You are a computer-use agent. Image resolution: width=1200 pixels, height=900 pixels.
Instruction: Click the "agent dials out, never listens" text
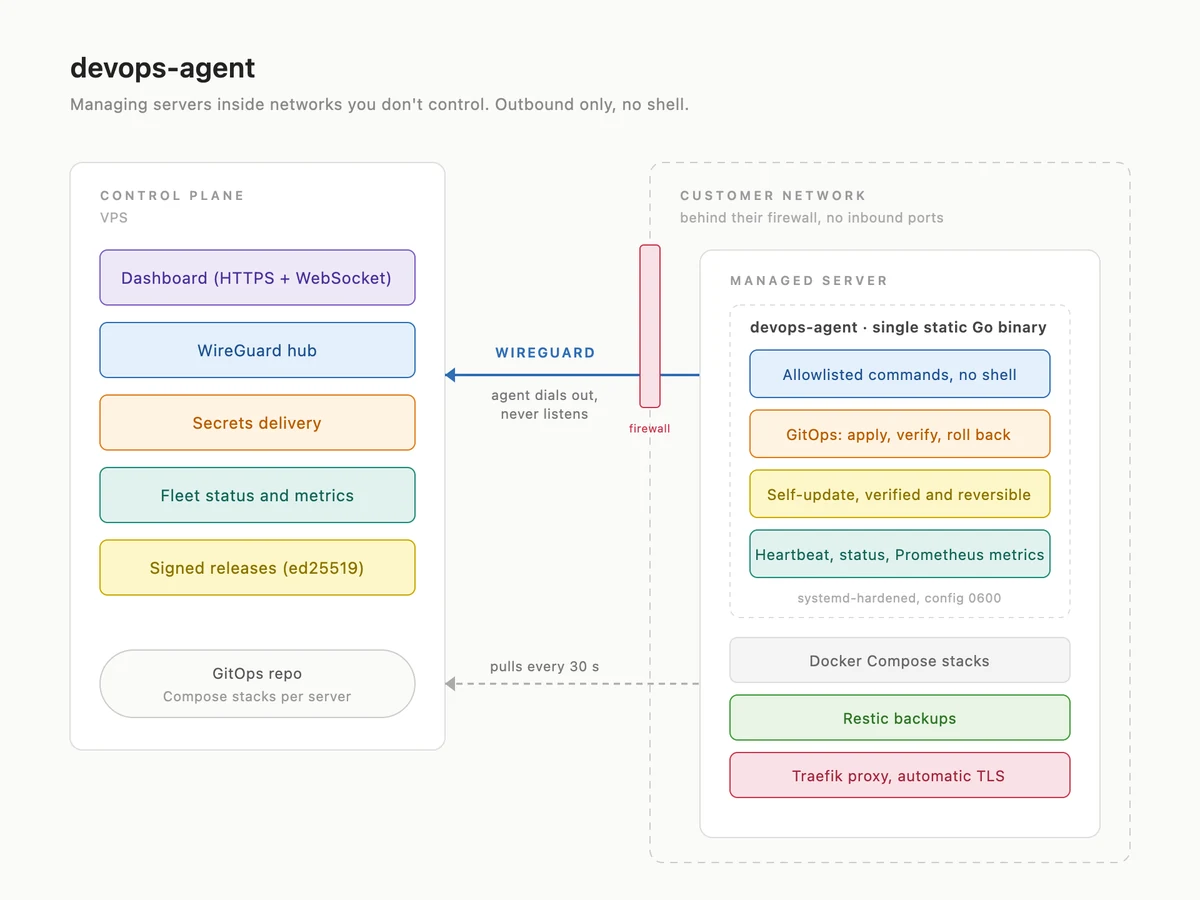(545, 405)
